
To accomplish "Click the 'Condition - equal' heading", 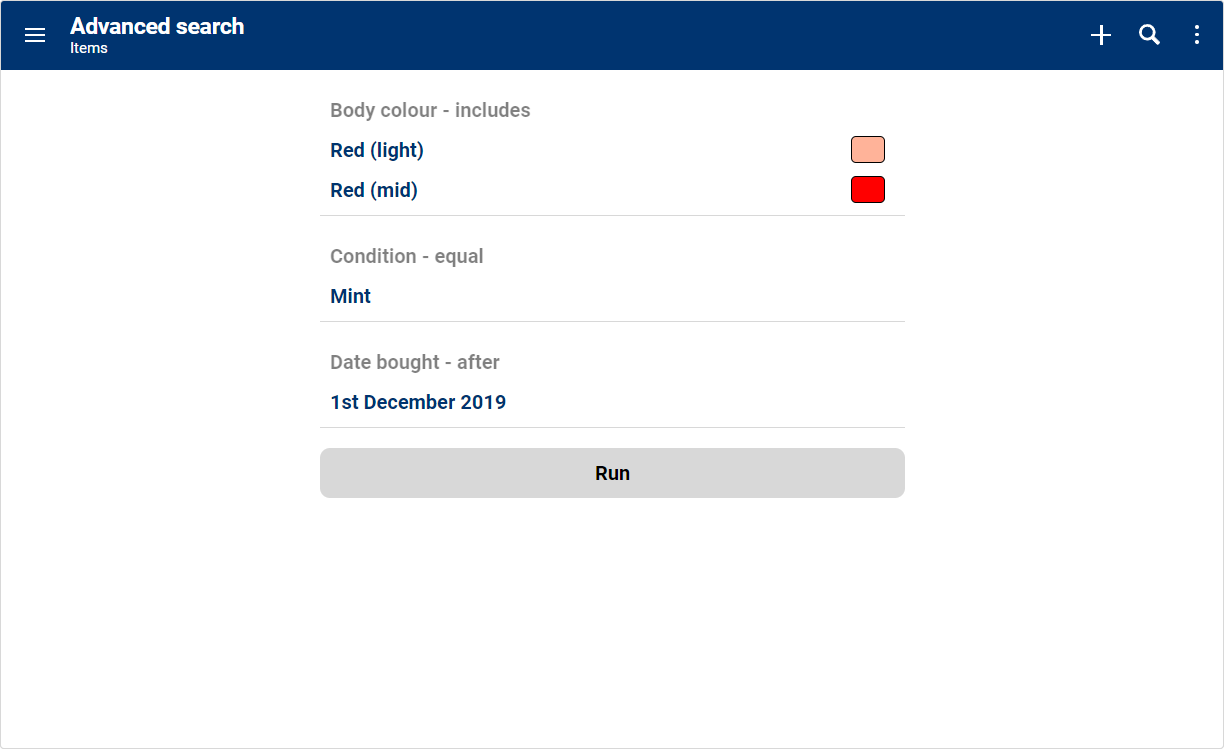I will click(x=407, y=256).
